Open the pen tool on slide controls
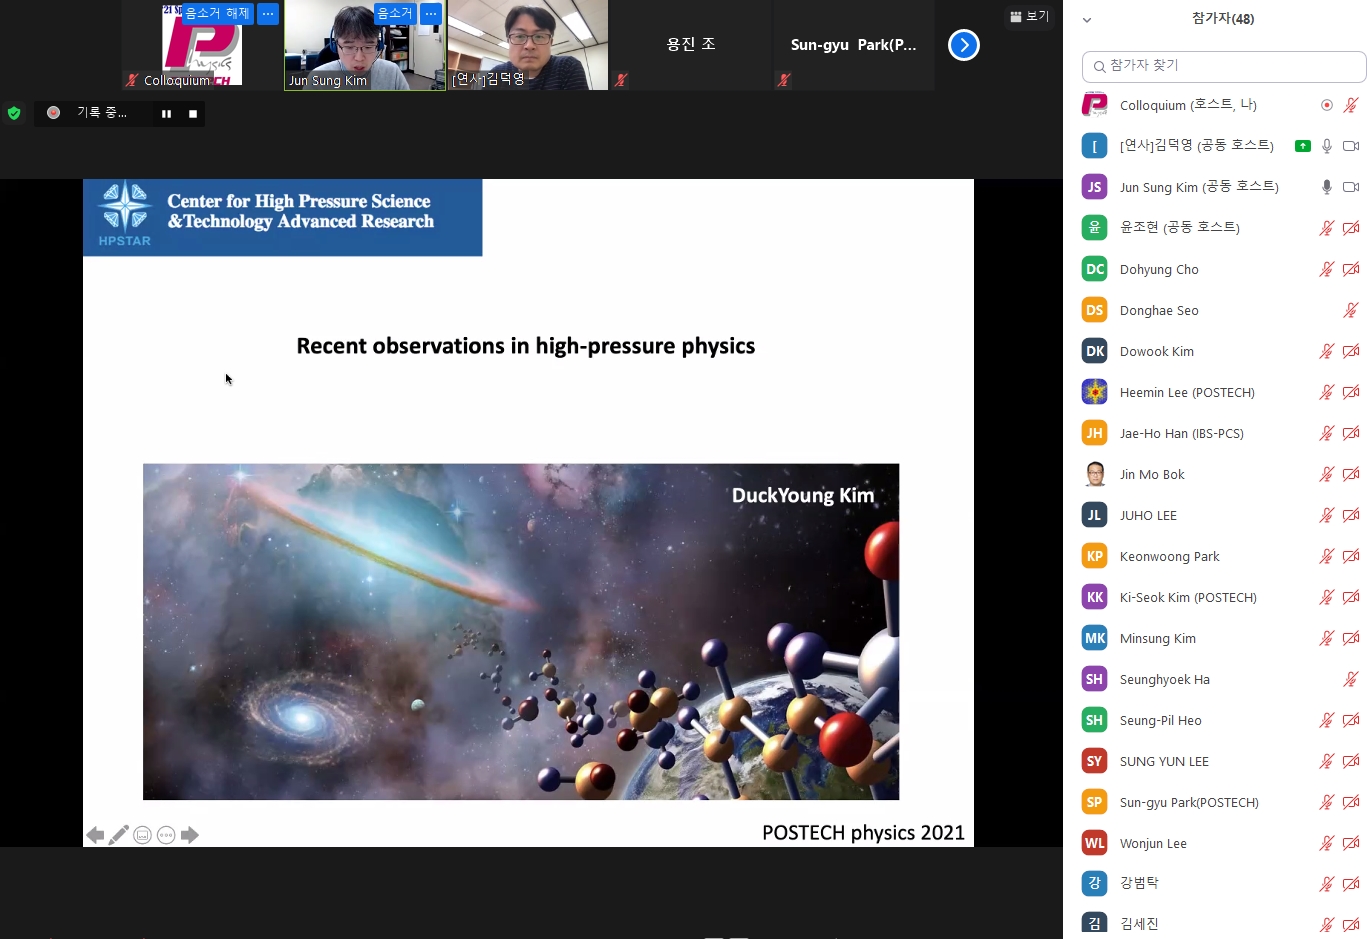Image resolution: width=1367 pixels, height=939 pixels. [119, 835]
